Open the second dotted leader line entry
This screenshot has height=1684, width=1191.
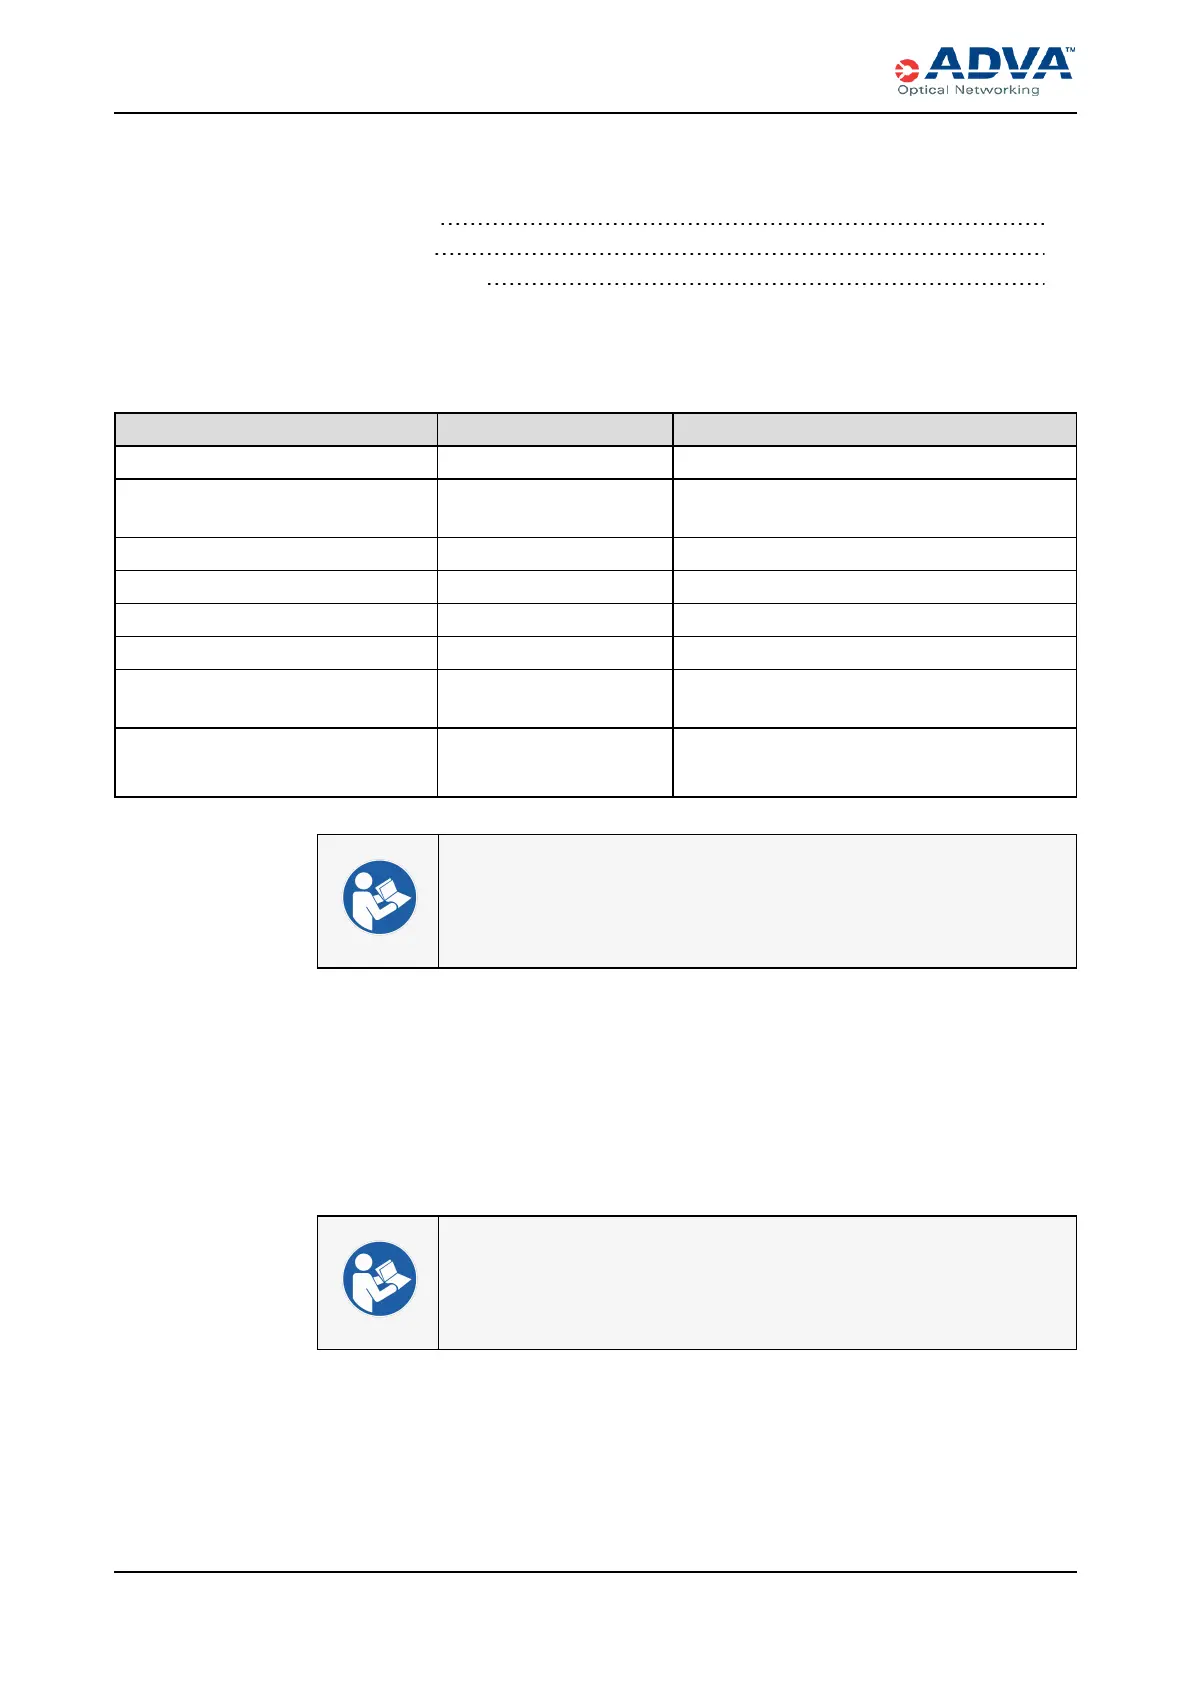pos(740,254)
